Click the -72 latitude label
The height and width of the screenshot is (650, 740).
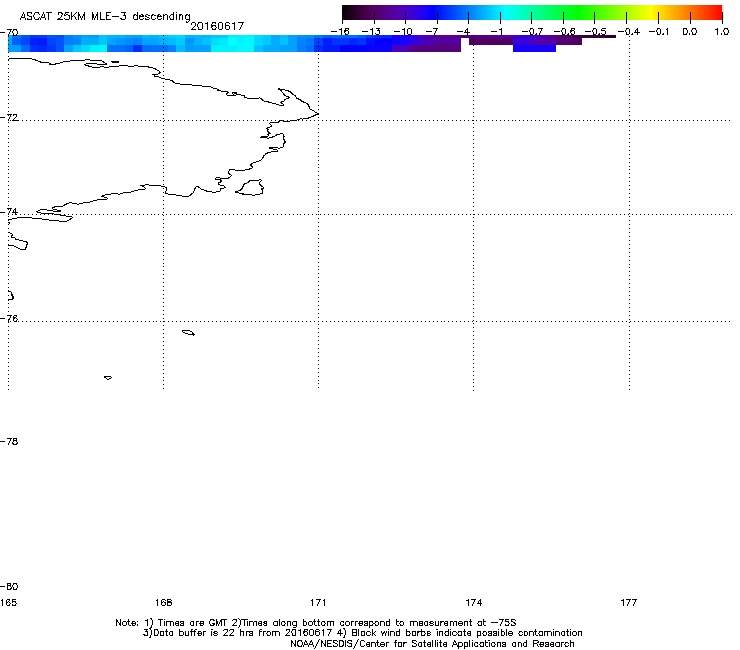click(9, 117)
